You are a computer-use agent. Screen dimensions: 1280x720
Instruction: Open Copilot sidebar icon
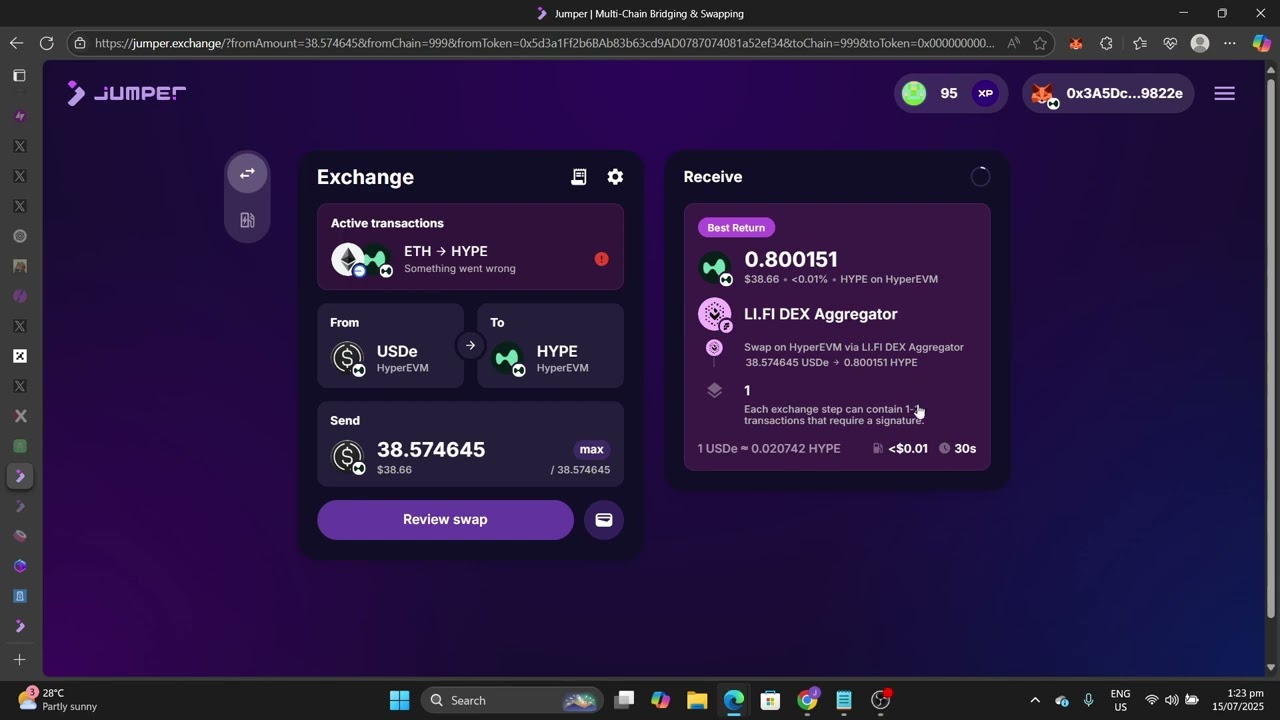1262,43
